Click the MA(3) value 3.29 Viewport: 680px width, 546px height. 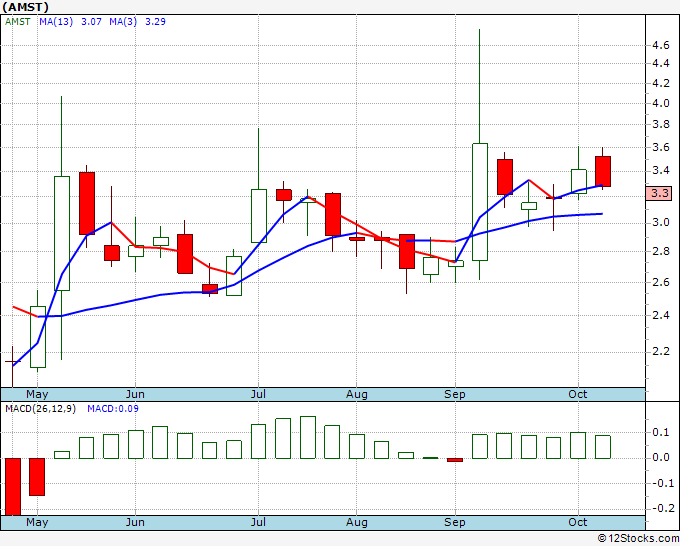coord(155,22)
